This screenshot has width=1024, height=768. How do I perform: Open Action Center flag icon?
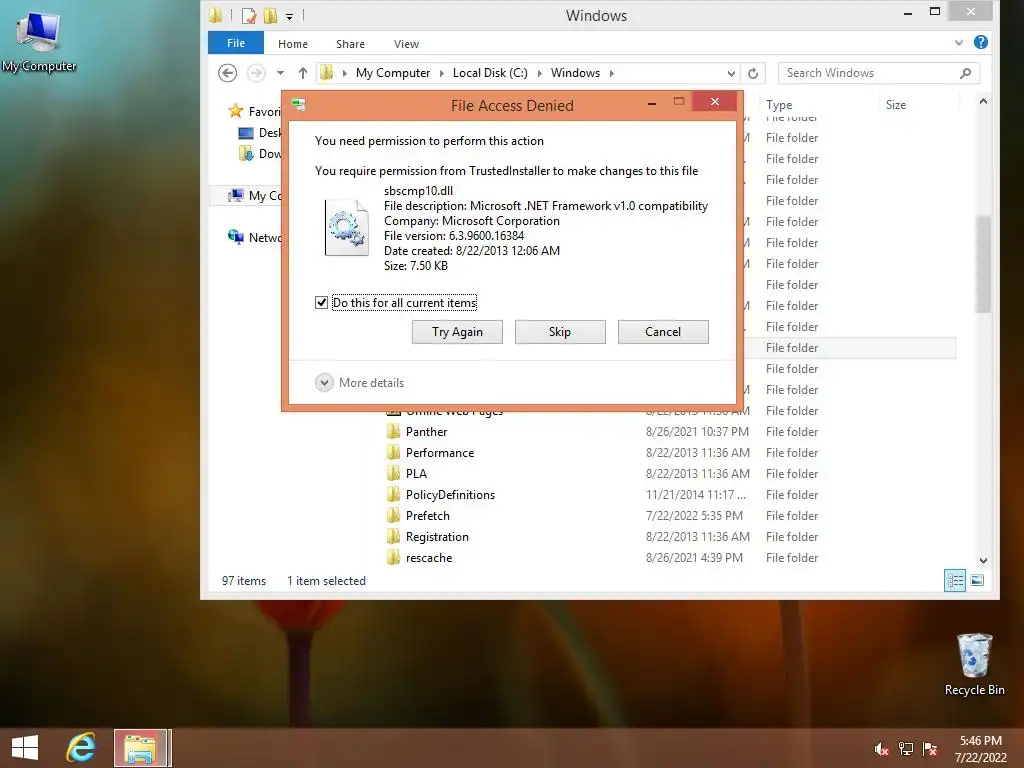tap(930, 748)
